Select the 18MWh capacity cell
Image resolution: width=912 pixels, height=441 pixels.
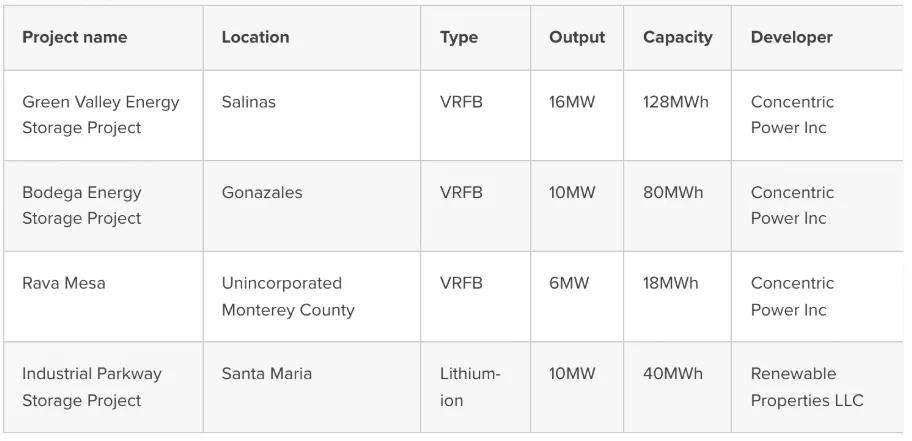coord(671,283)
